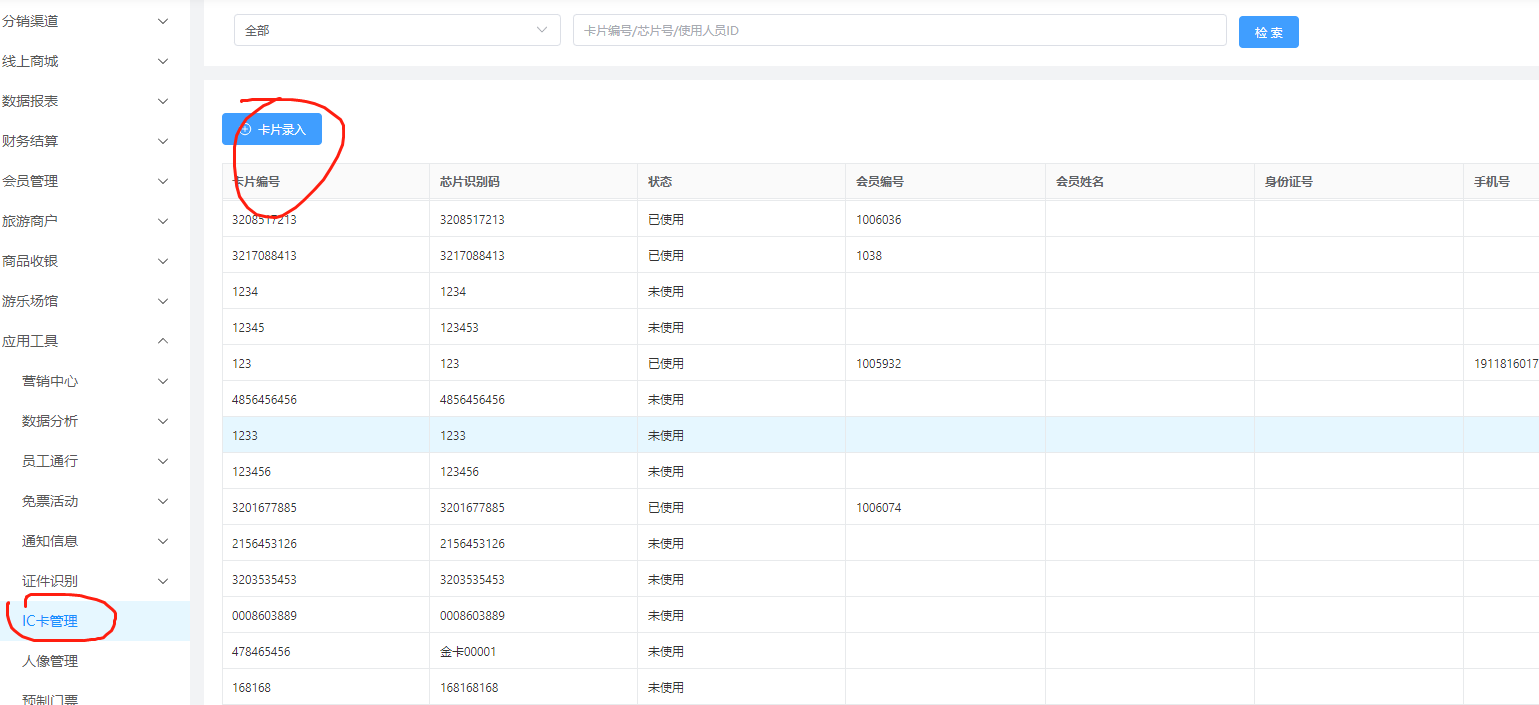
Task: Click the 检索 search button
Action: coord(1268,32)
